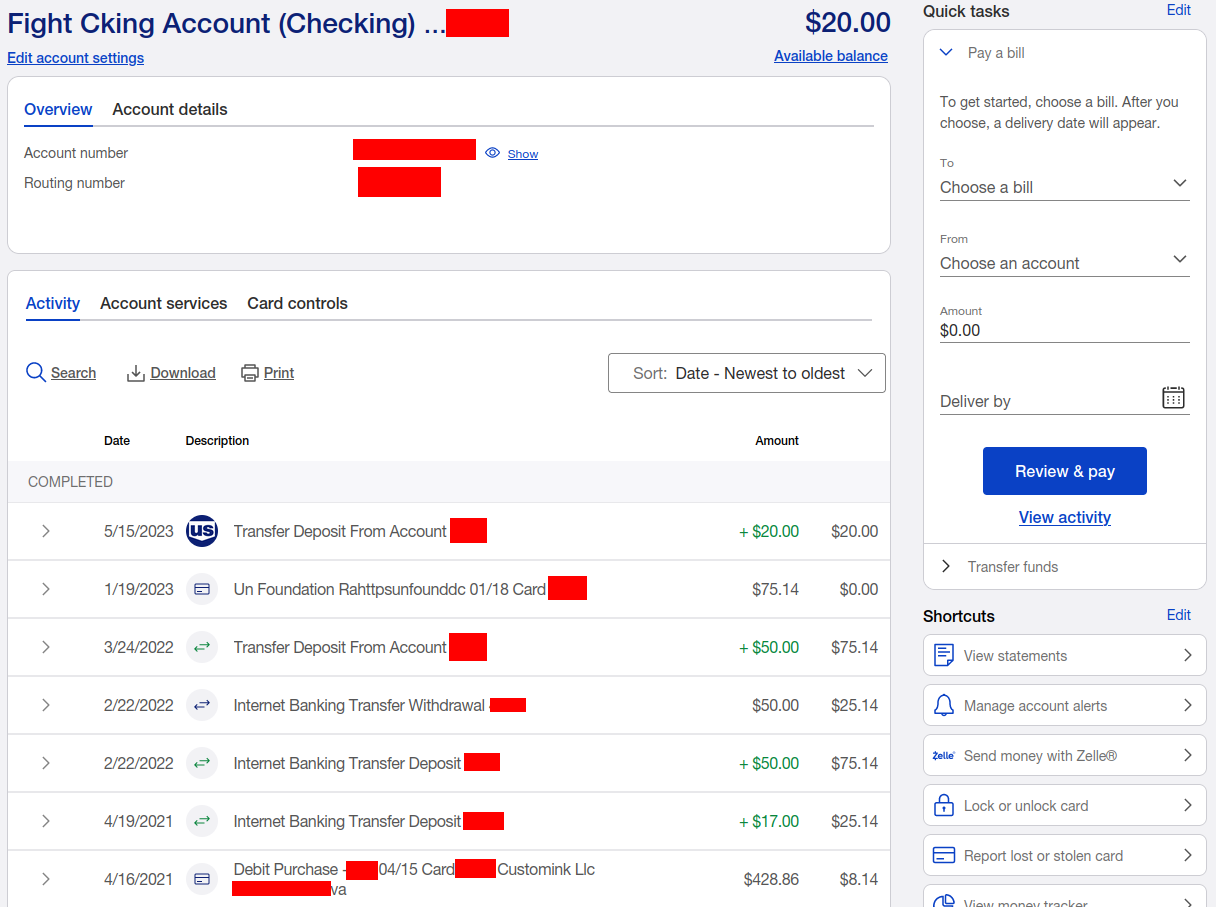Open the Choose an account dropdown
The height and width of the screenshot is (907, 1216).
1064,263
